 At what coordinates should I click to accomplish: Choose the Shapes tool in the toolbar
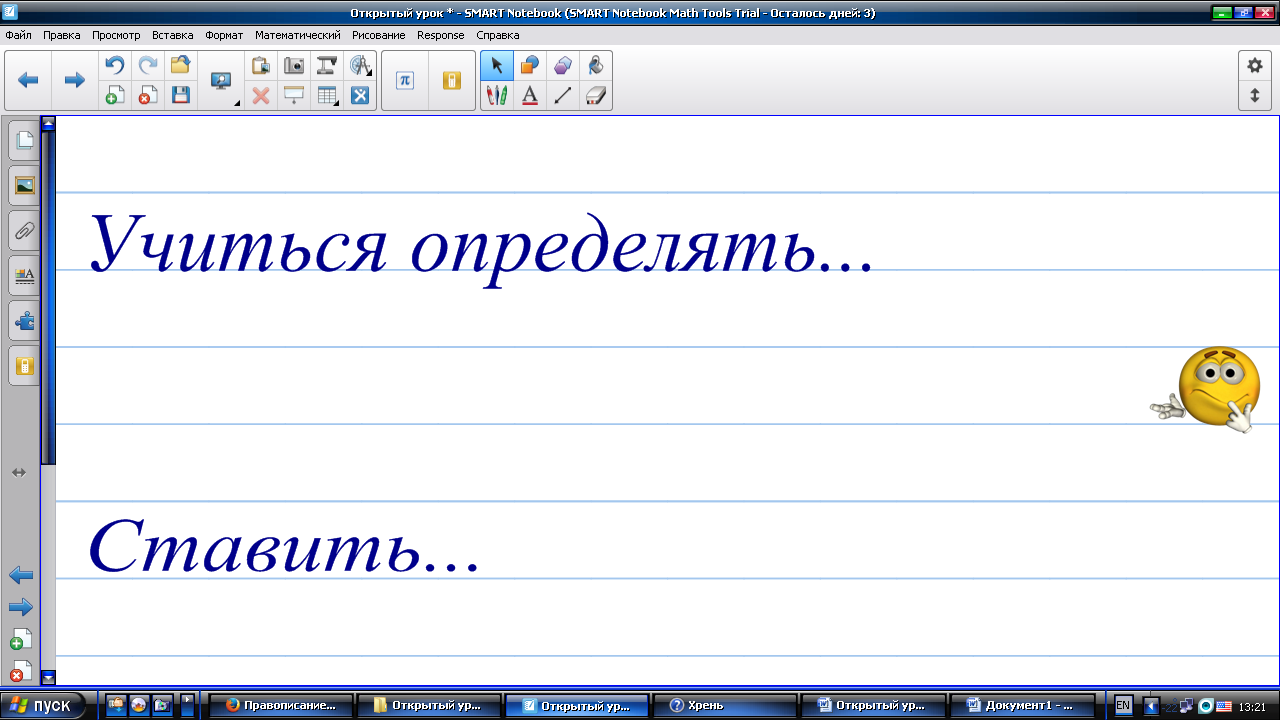coord(530,66)
